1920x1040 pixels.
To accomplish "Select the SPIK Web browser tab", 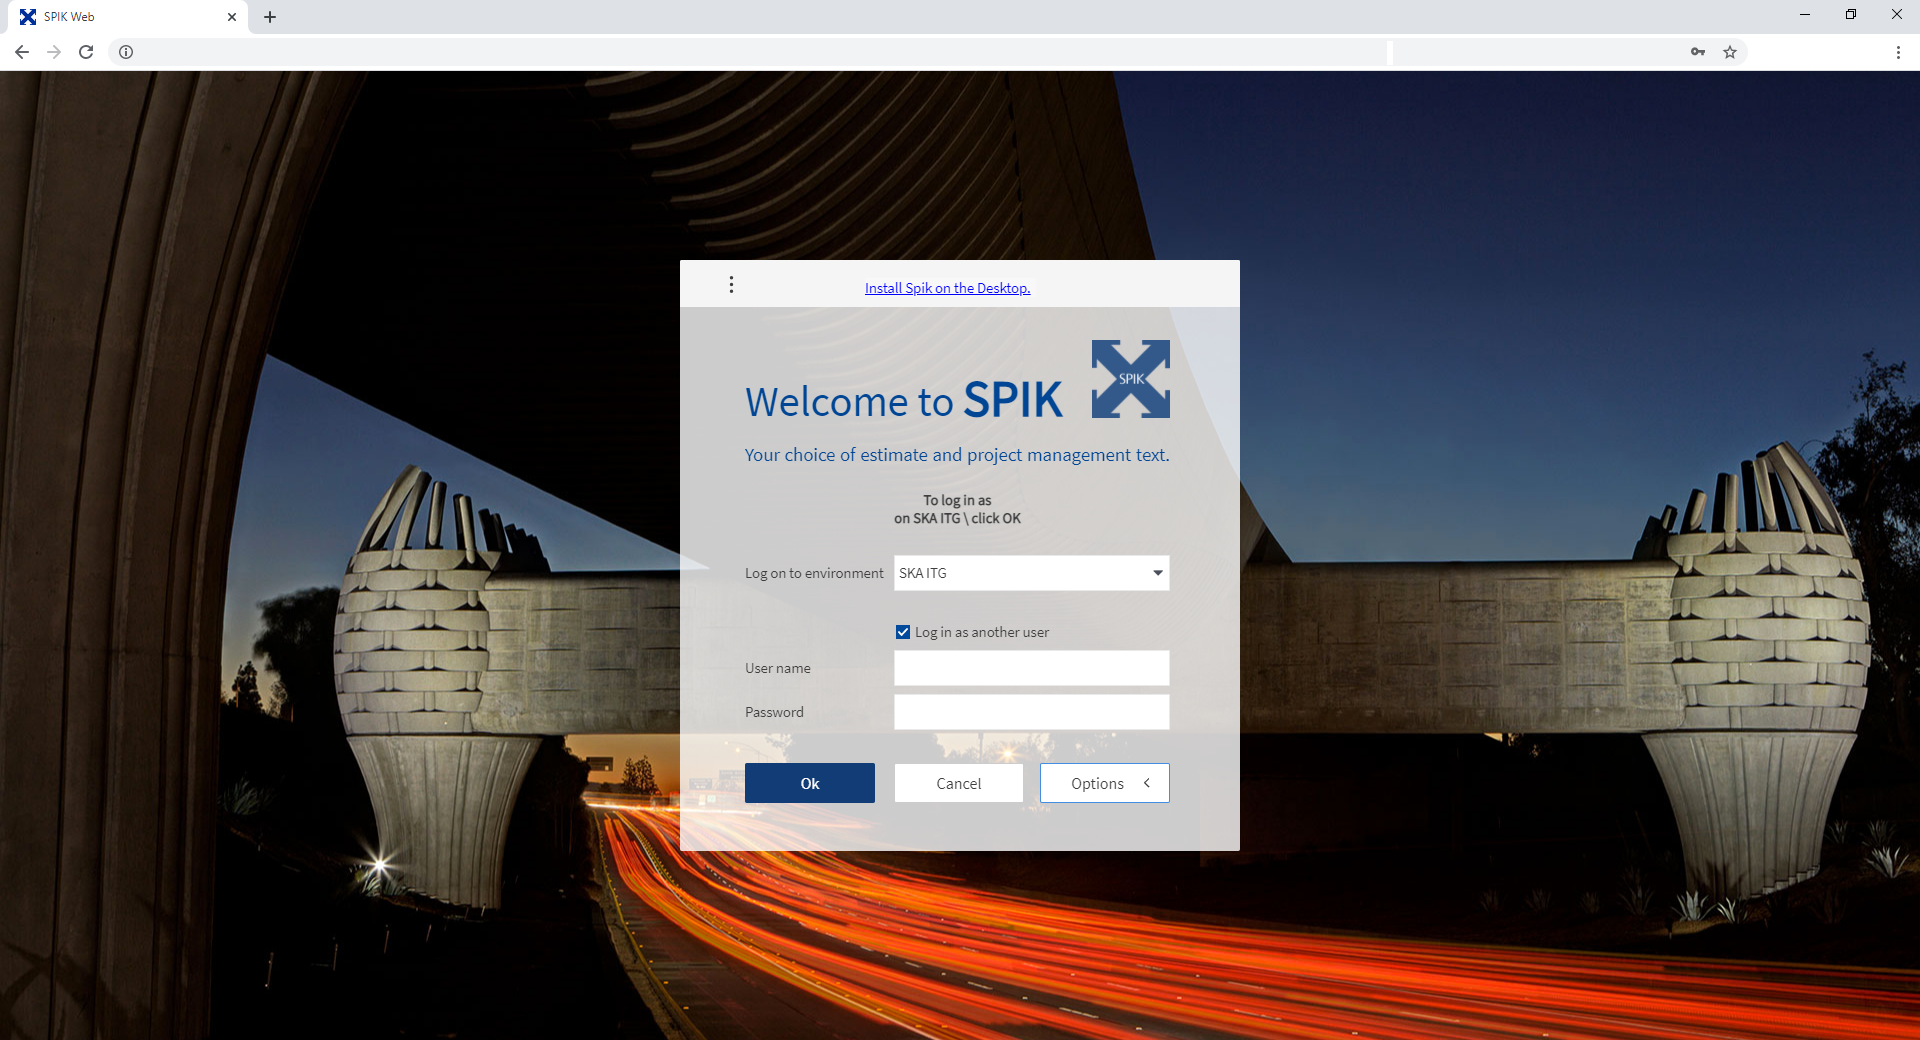I will [128, 17].
